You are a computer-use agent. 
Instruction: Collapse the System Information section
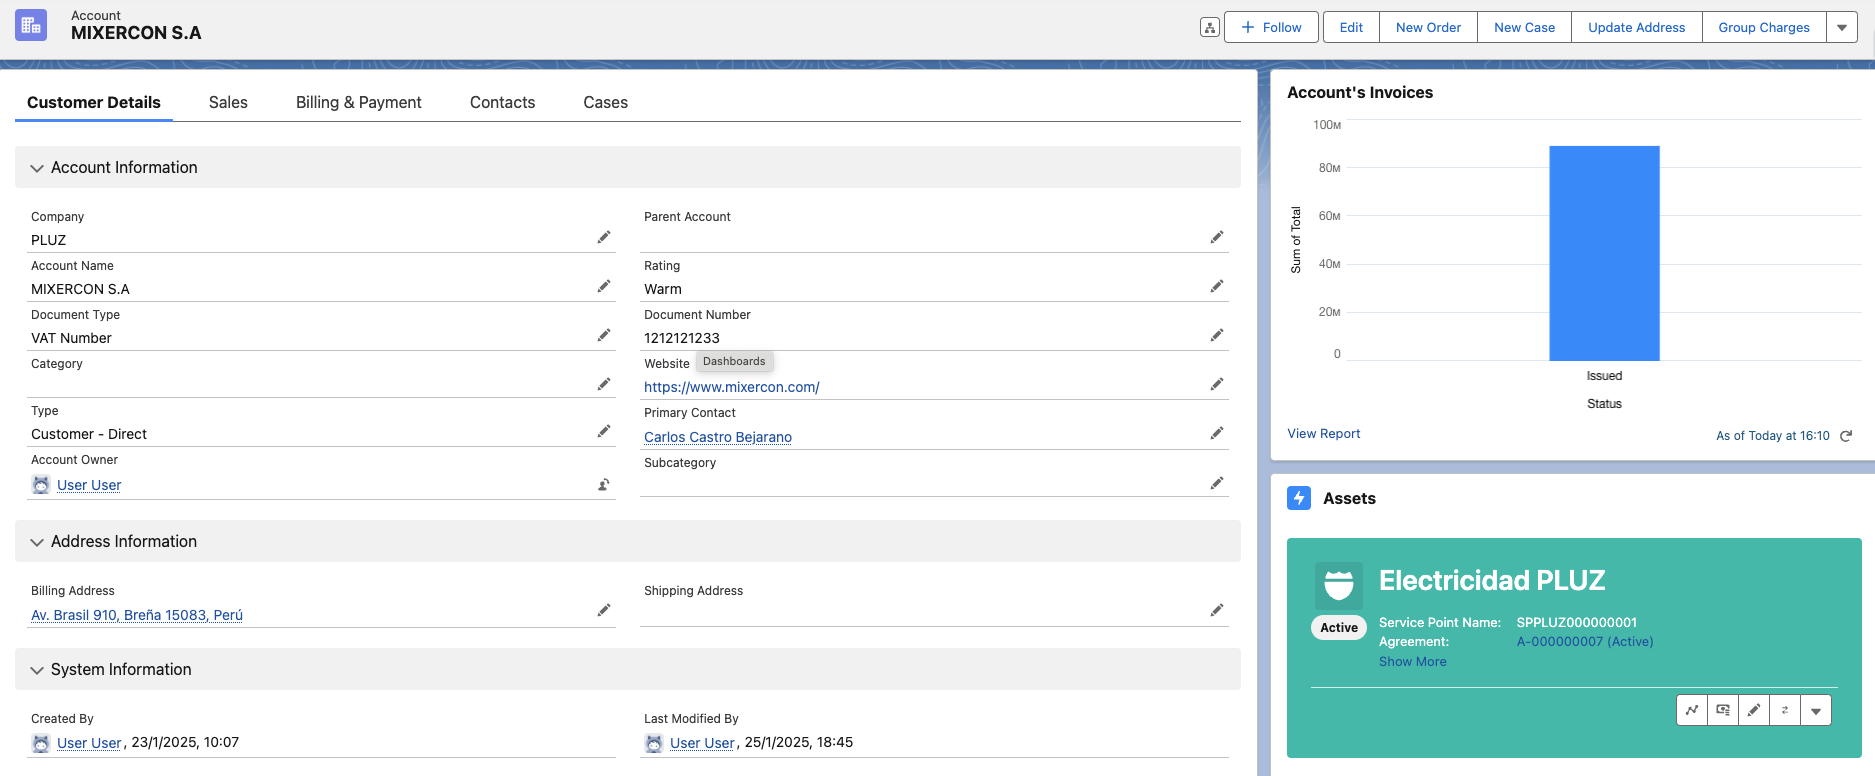pos(37,670)
